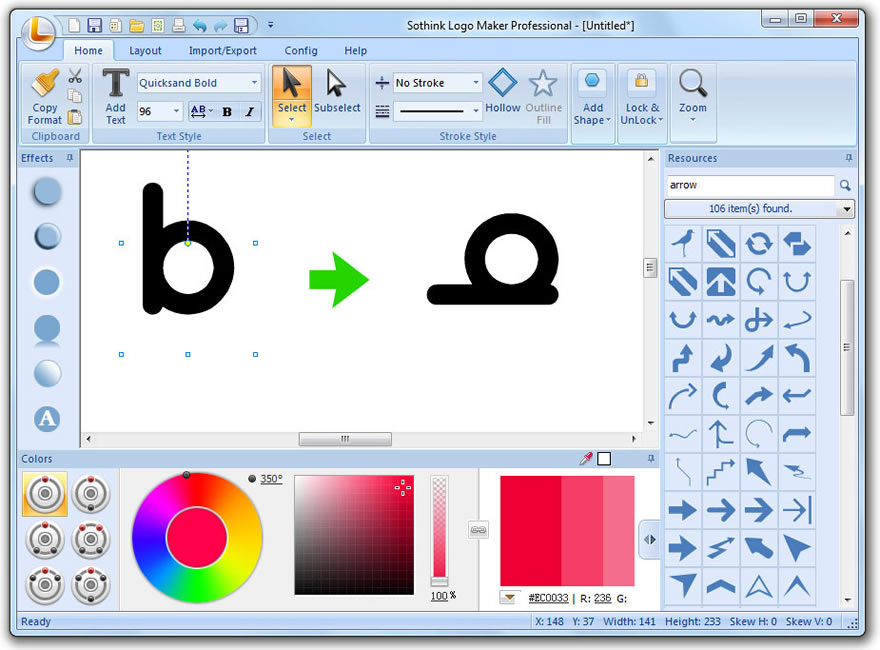Click the vertical opacity slider bar
Image resolution: width=880 pixels, height=650 pixels.
(x=439, y=530)
